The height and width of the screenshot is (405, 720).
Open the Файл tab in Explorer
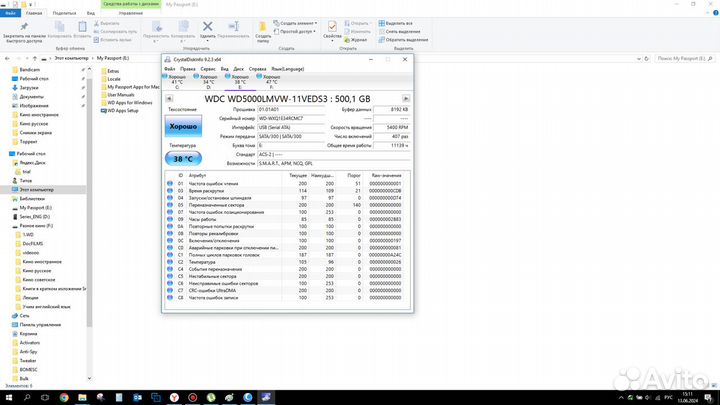[10, 13]
